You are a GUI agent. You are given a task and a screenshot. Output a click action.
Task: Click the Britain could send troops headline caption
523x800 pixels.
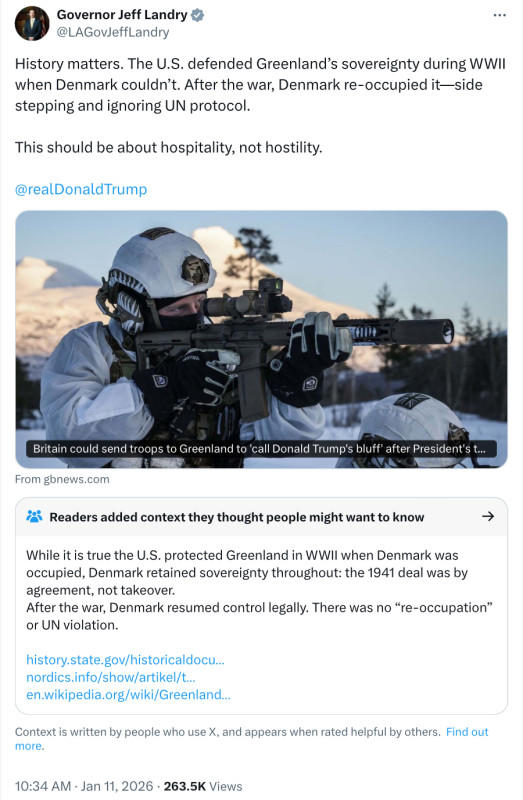tap(261, 449)
